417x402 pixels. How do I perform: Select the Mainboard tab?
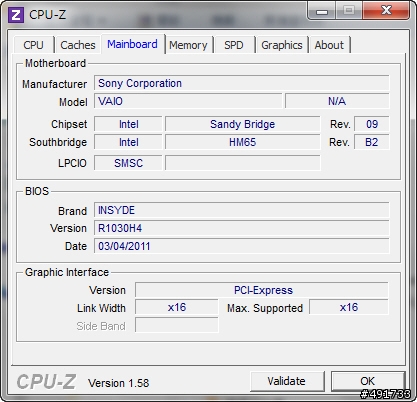tap(132, 44)
